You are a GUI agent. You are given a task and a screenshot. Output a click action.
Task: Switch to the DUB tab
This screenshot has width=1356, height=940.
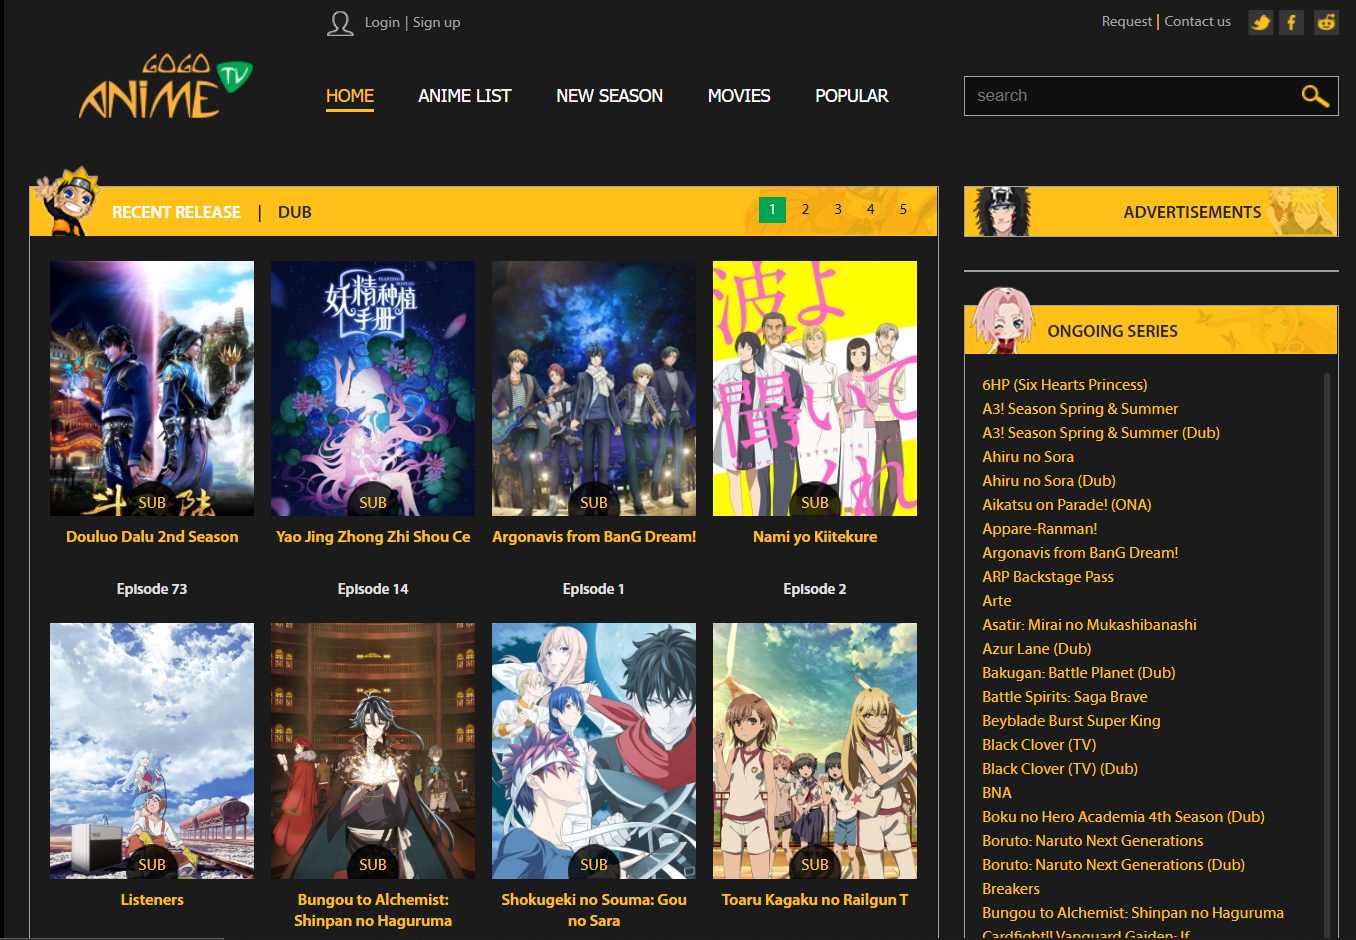click(295, 212)
